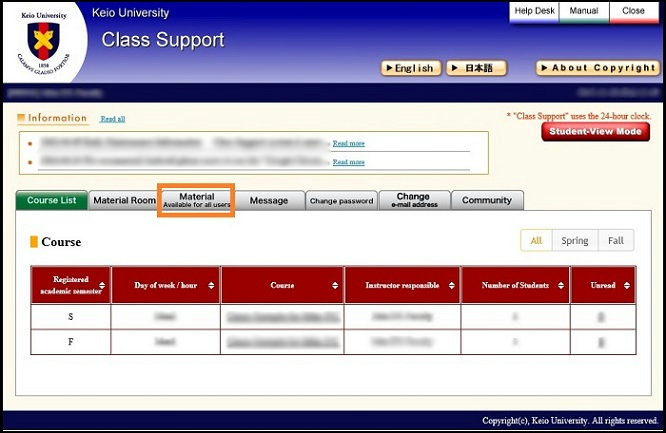Open About Copyright page
Screen dimensions: 666x433
click(597, 68)
